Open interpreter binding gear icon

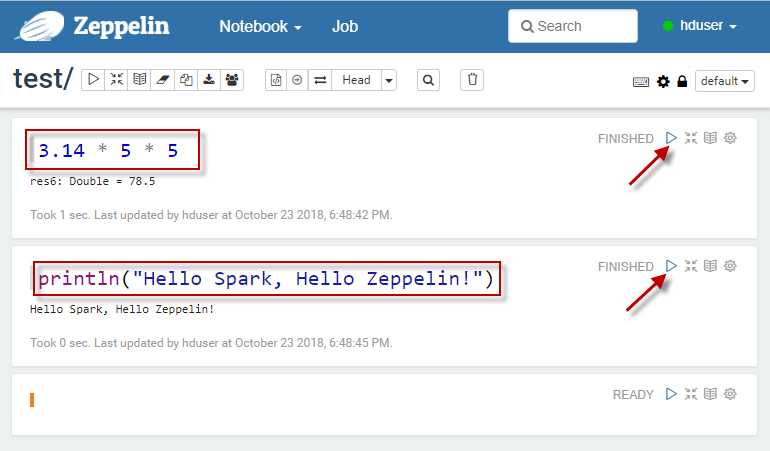[662, 82]
